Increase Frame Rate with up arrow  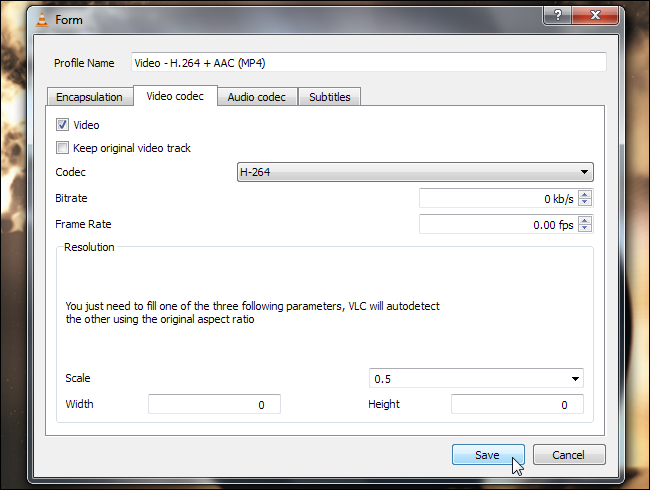[585, 220]
